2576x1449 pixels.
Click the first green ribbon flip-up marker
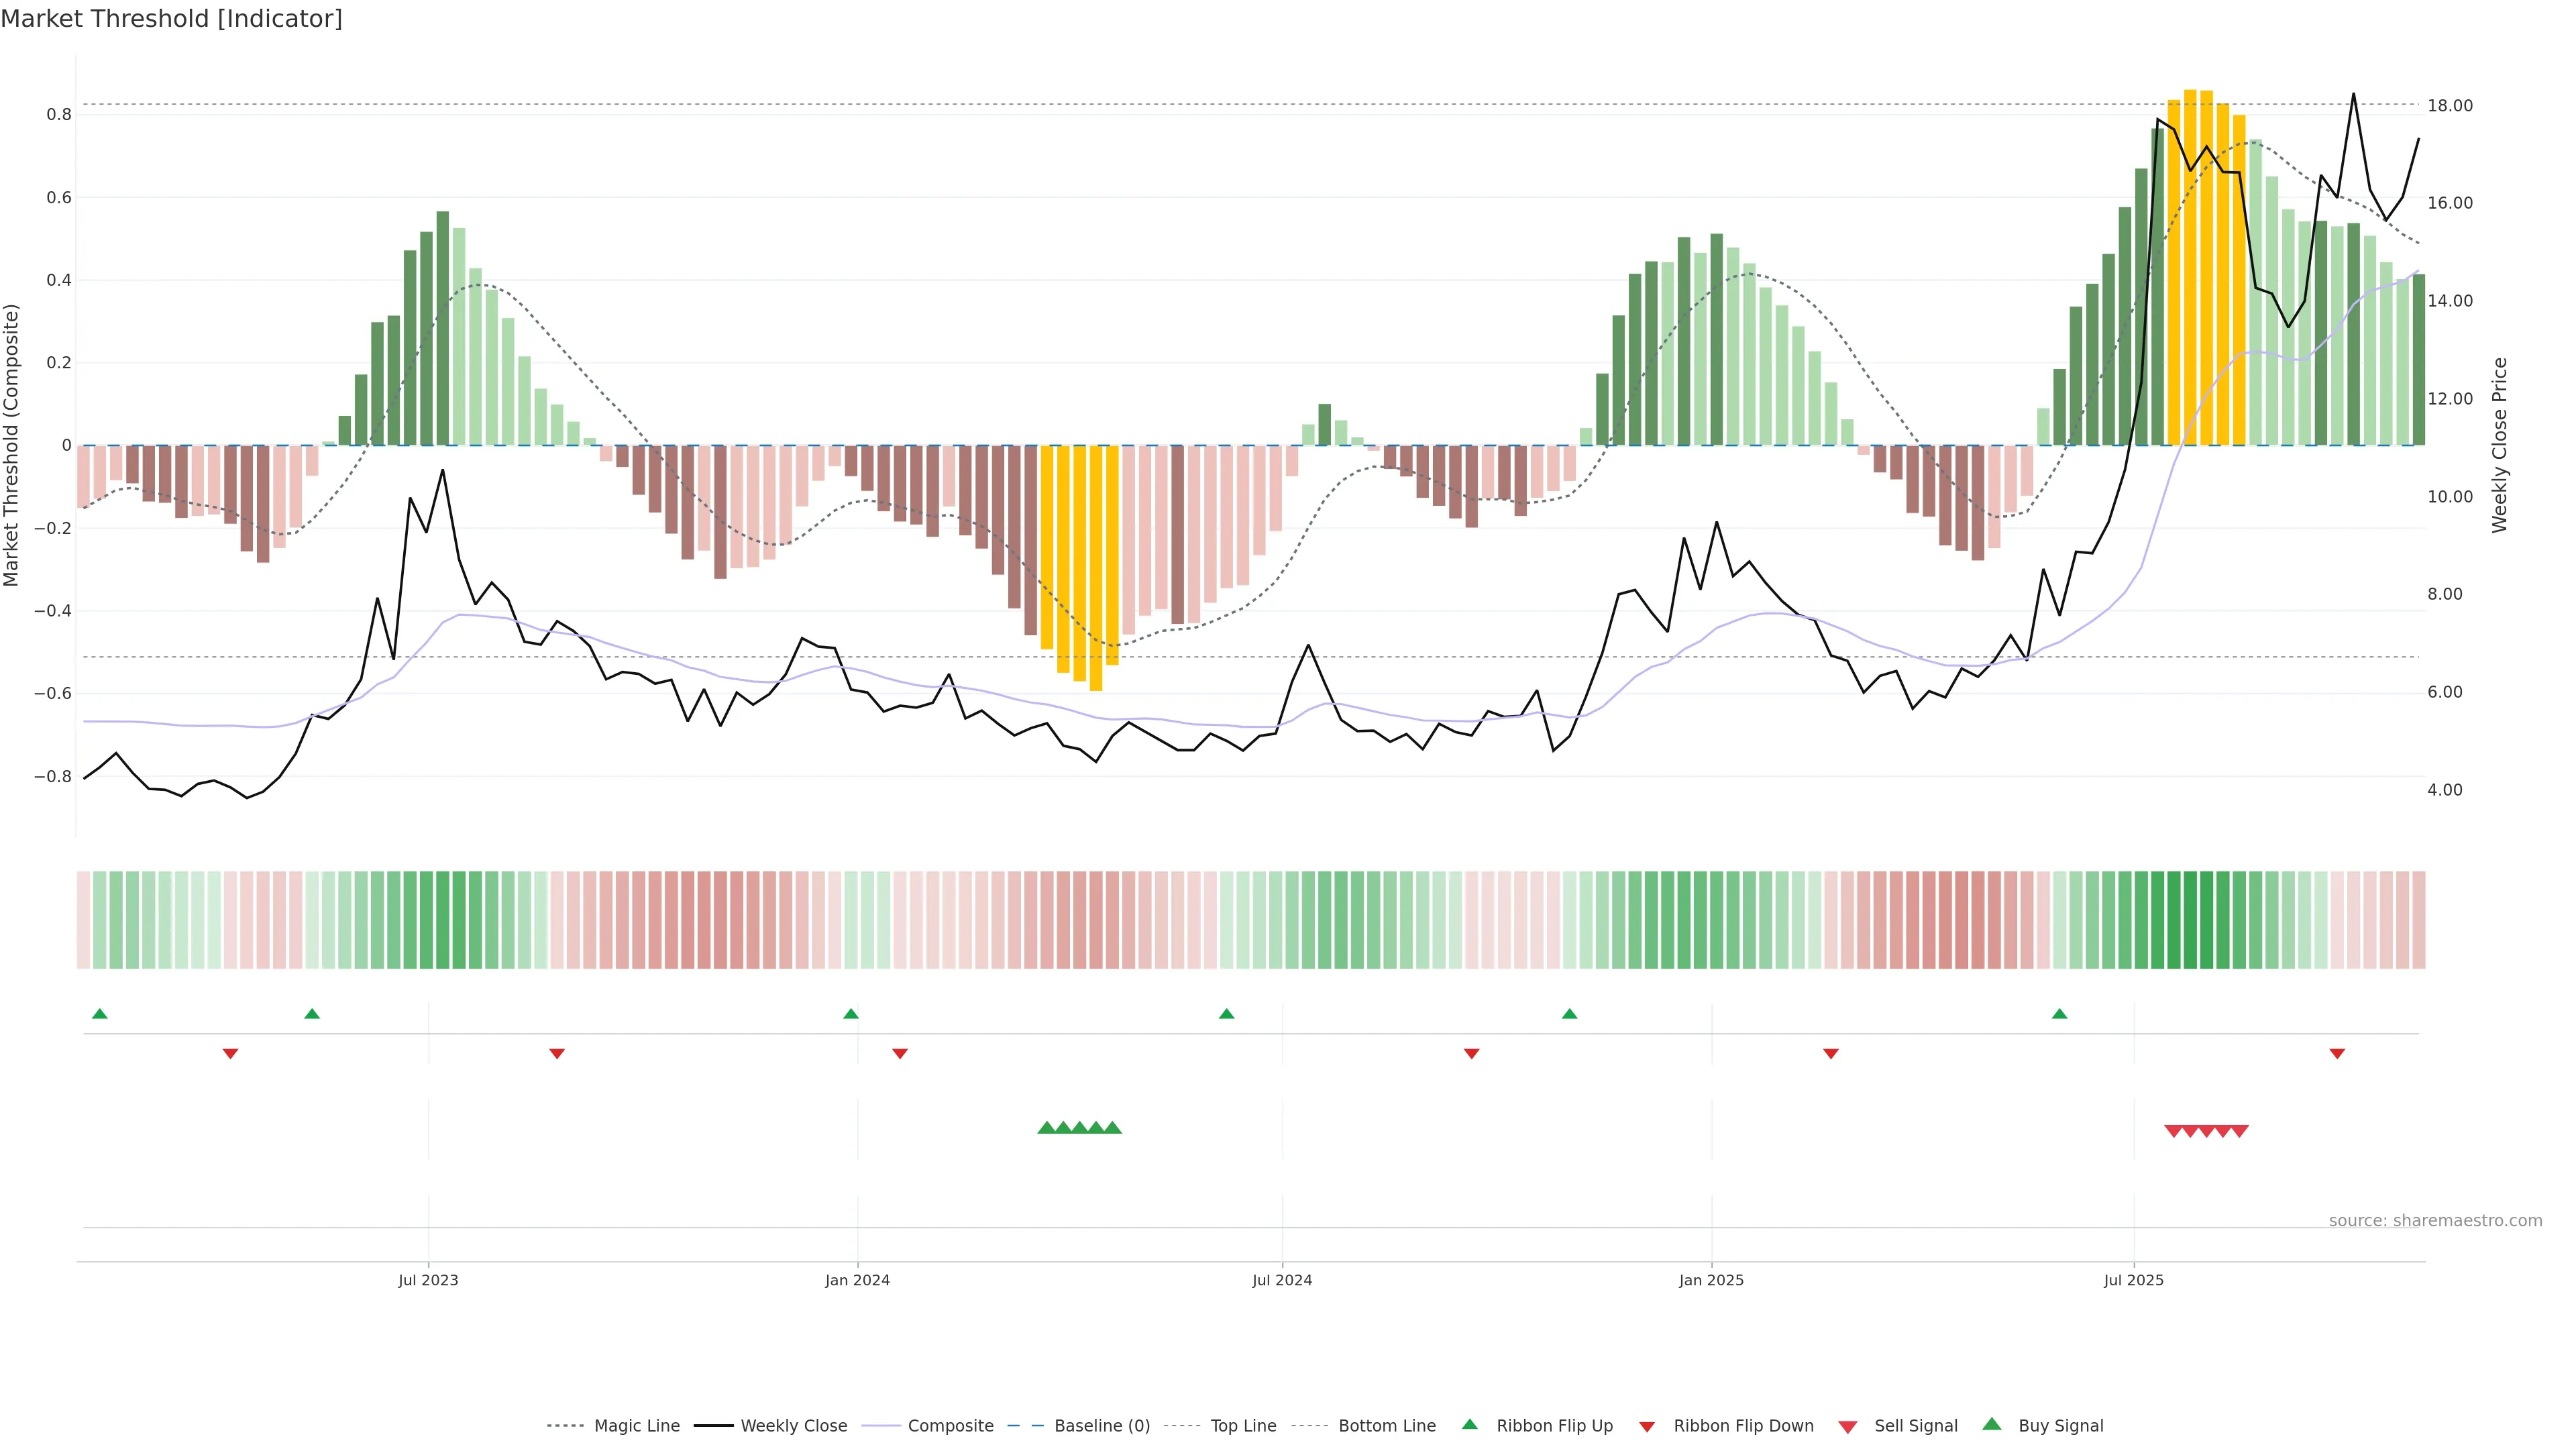click(x=99, y=1014)
